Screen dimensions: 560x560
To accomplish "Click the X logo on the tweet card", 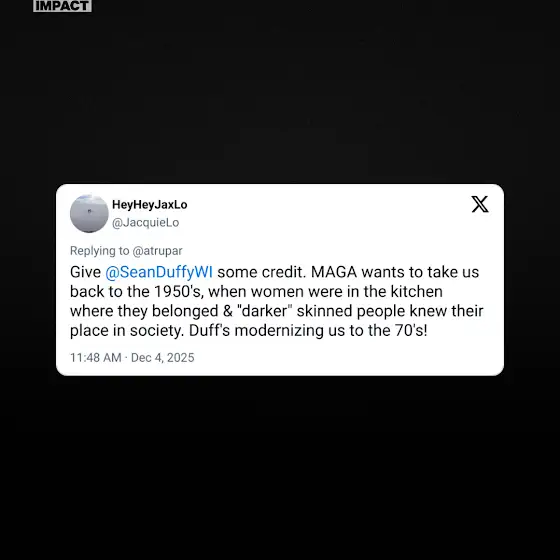I will point(480,204).
